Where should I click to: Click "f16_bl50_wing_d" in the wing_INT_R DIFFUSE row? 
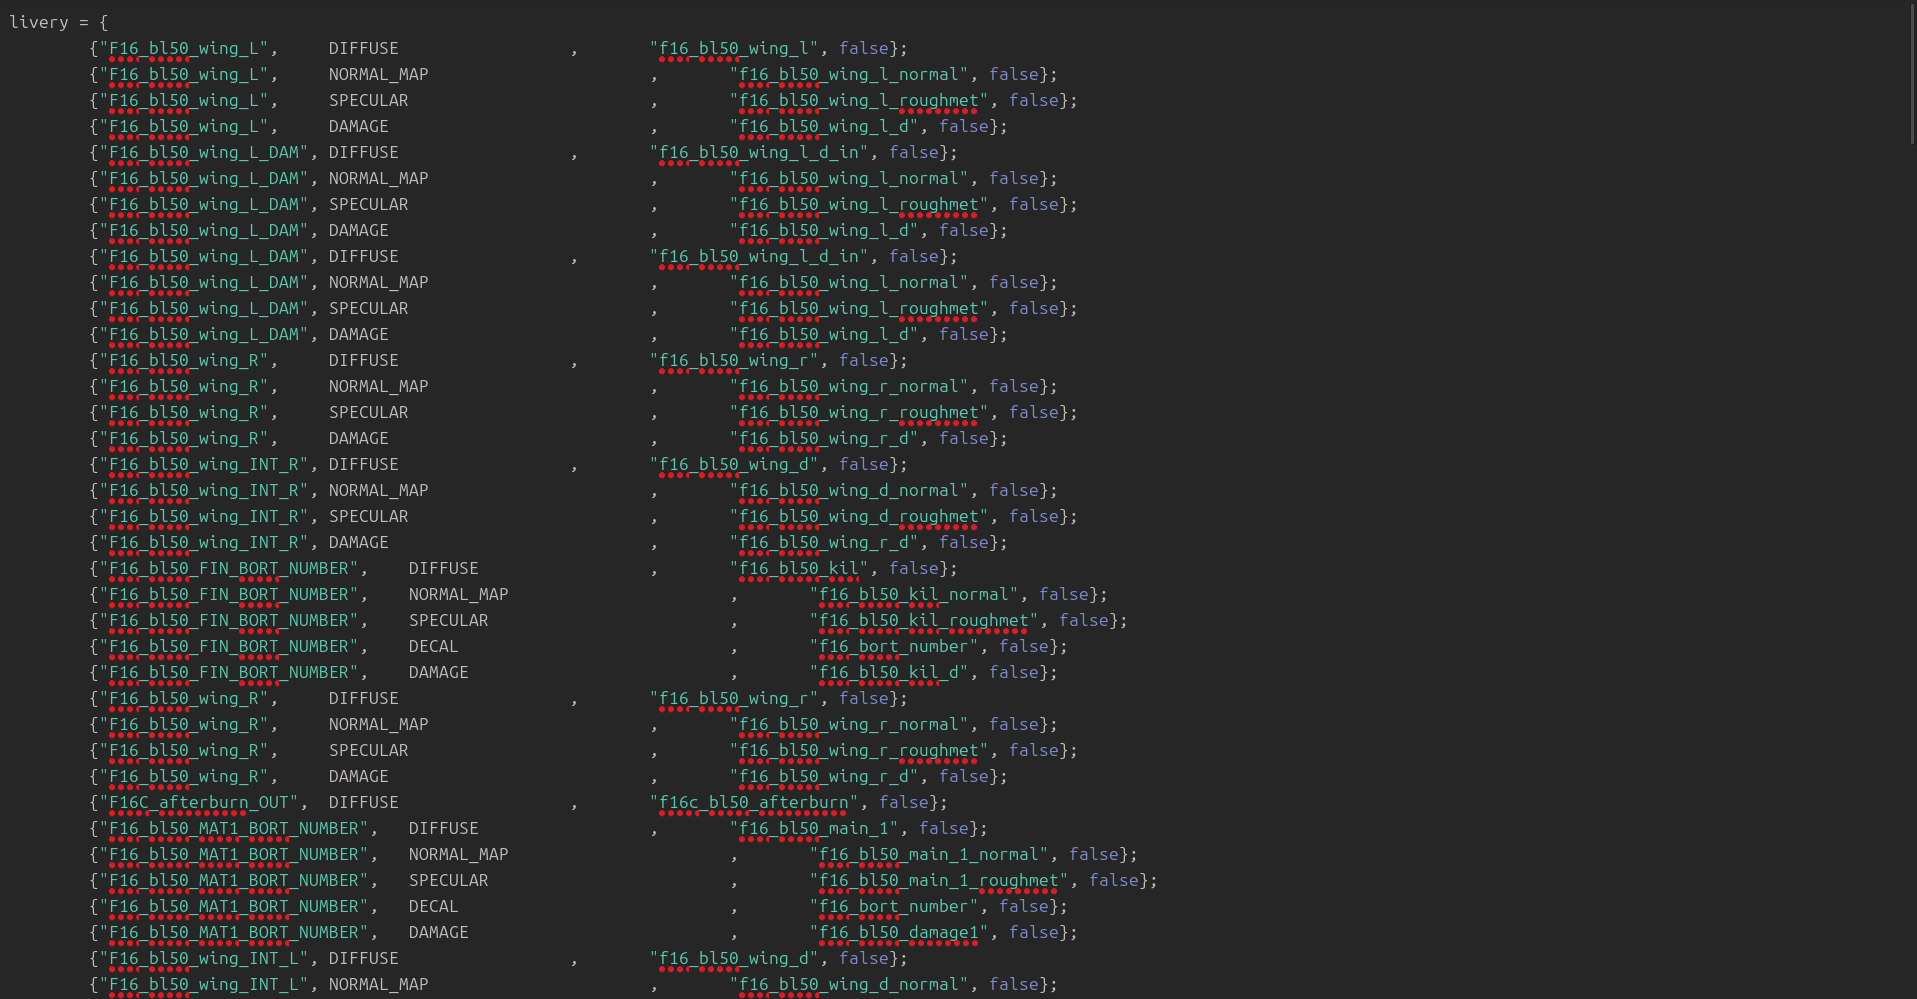point(734,464)
